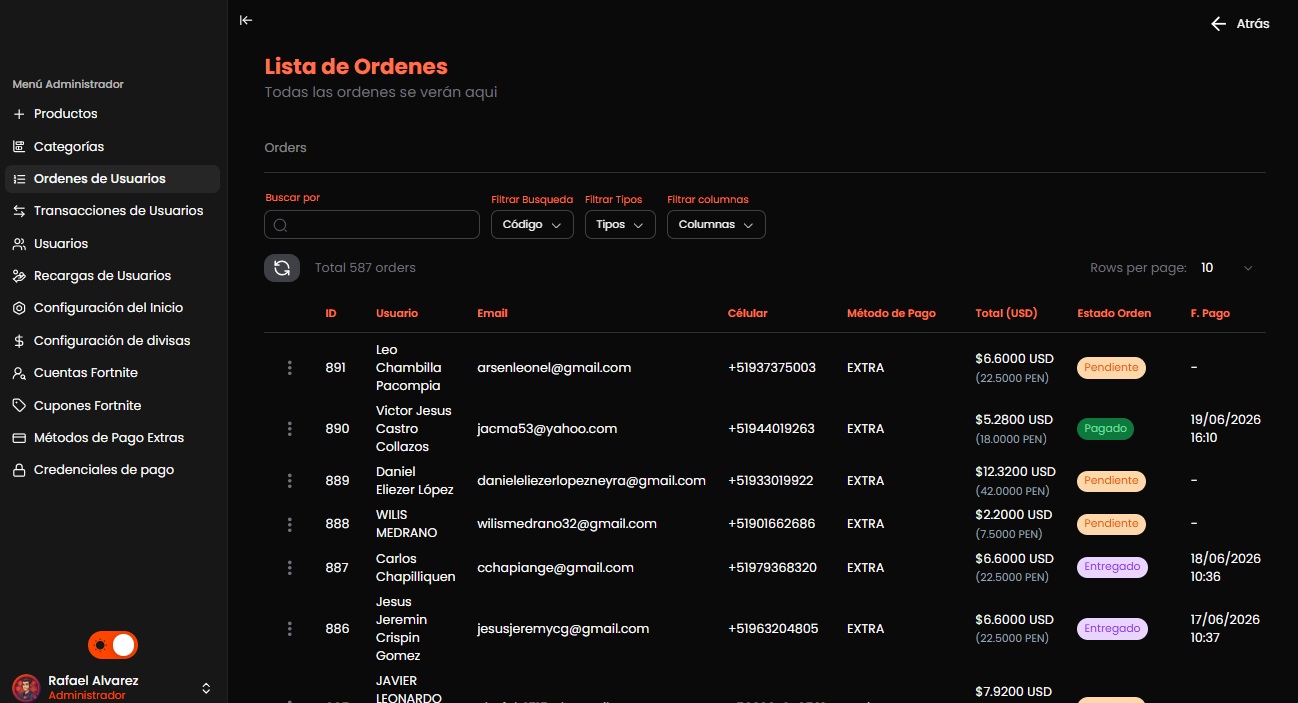The height and width of the screenshot is (703, 1298).
Task: Click the Lista de Ordenes heading
Action: pos(356,67)
